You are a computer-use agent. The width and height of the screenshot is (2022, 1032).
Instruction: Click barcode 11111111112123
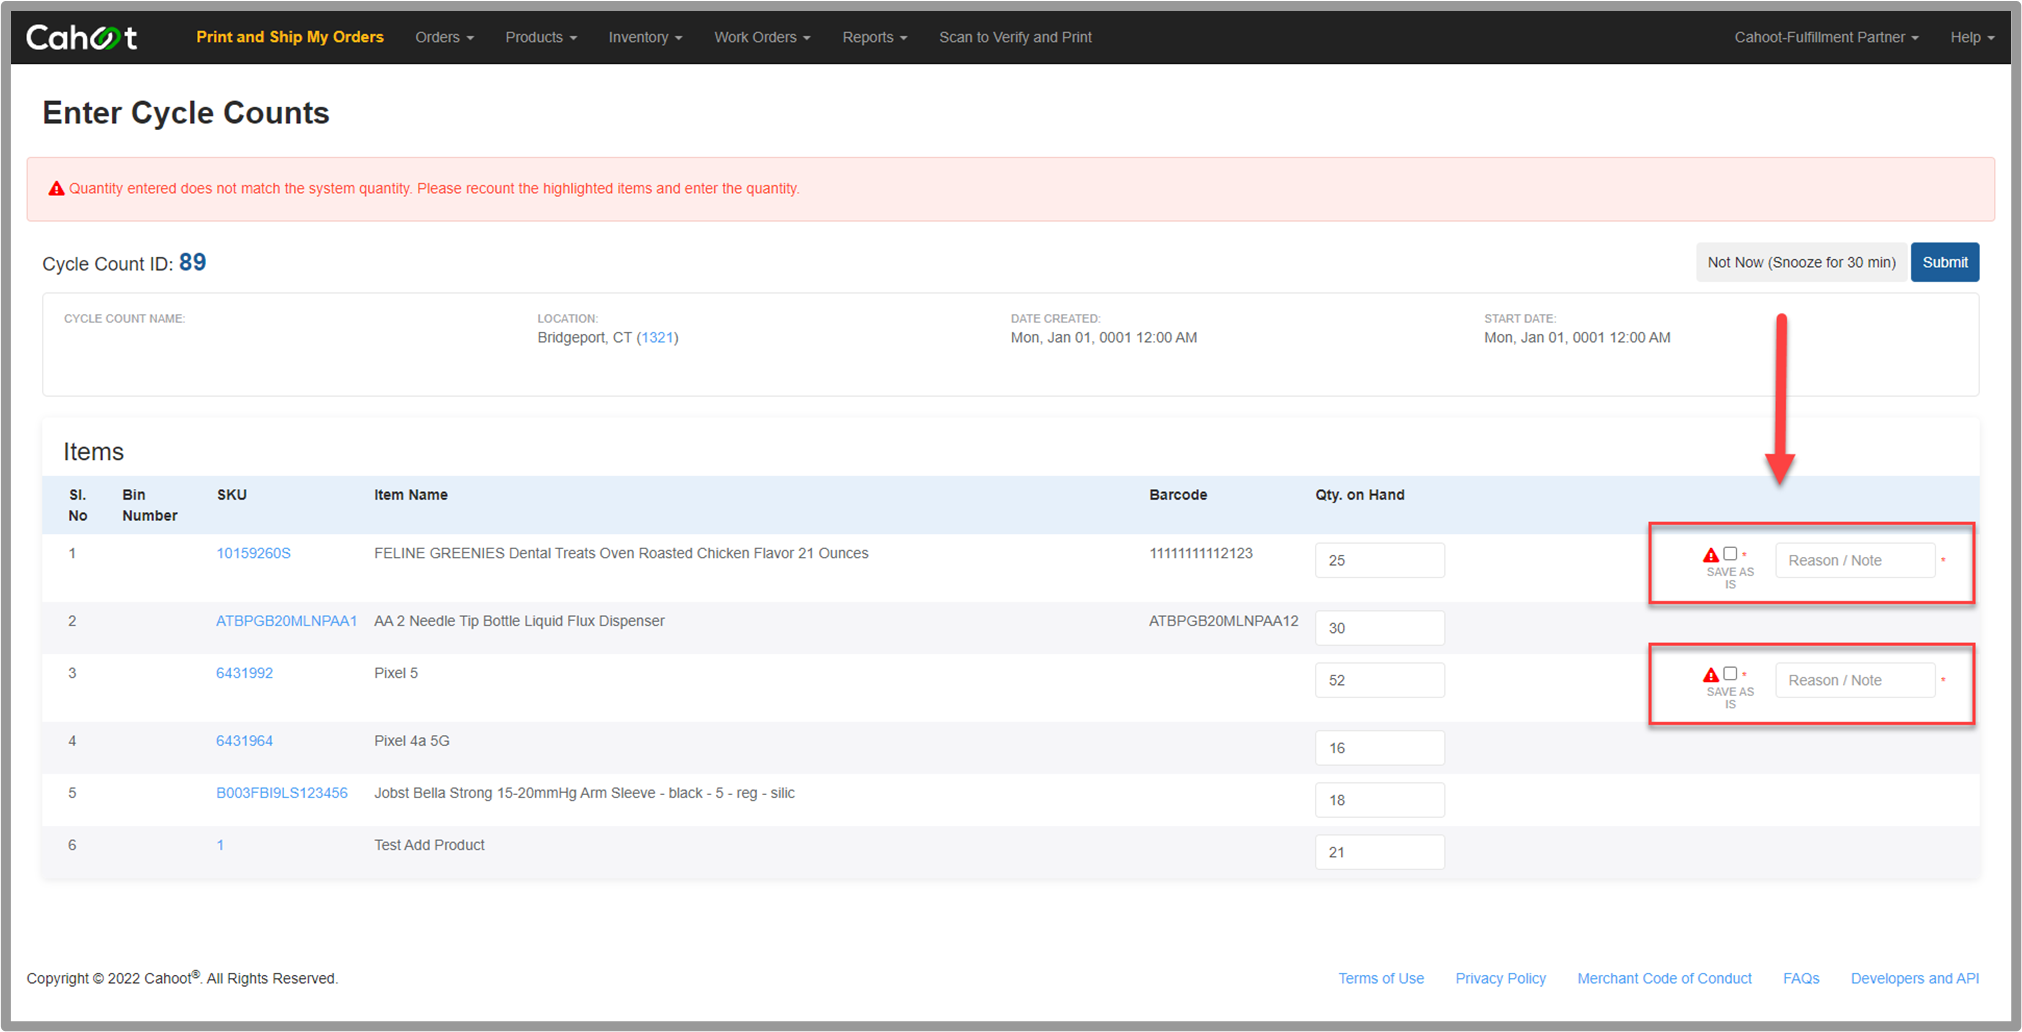coord(1201,553)
